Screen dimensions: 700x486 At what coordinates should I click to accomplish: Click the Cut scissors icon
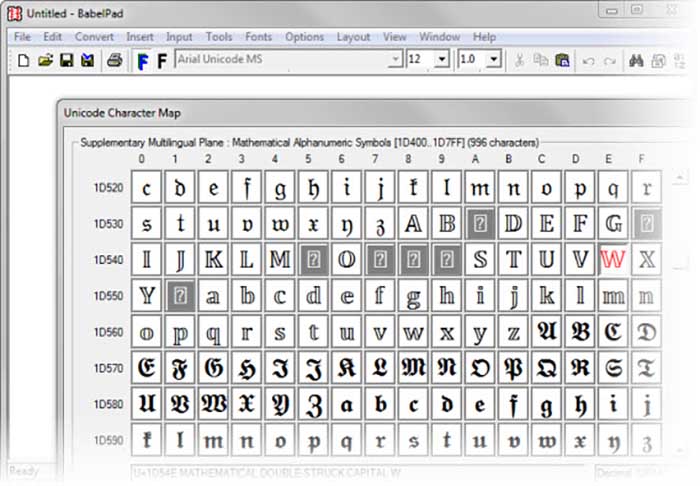click(x=519, y=60)
